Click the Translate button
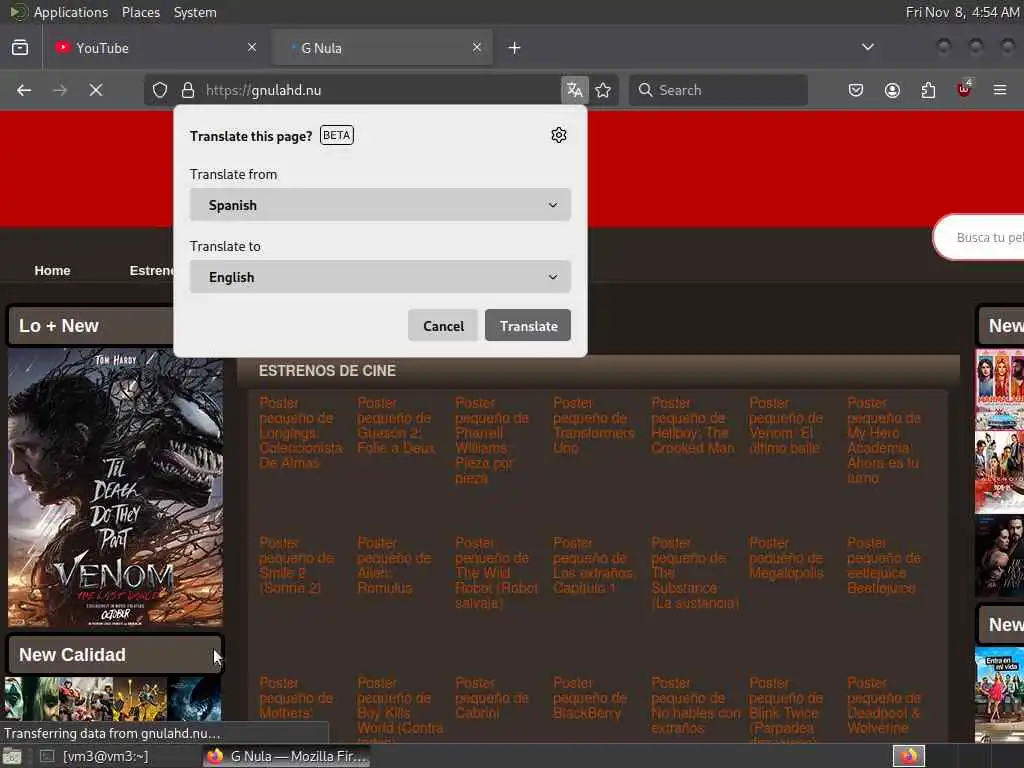 tap(528, 325)
